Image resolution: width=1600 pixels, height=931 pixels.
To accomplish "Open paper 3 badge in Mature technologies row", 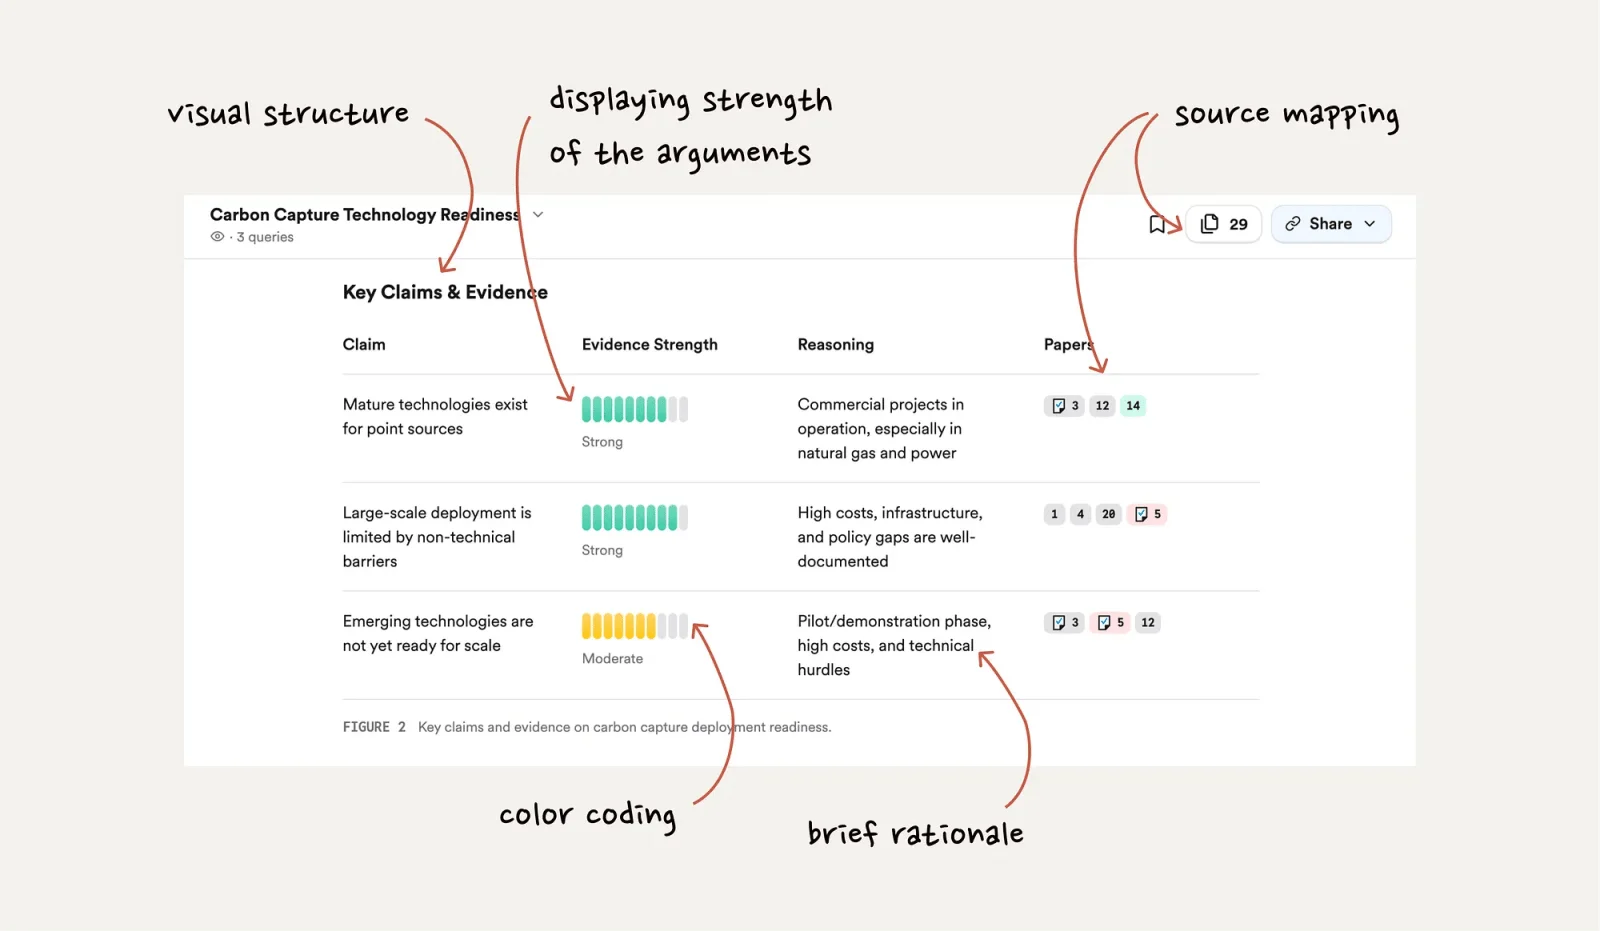I will [x=1064, y=406].
